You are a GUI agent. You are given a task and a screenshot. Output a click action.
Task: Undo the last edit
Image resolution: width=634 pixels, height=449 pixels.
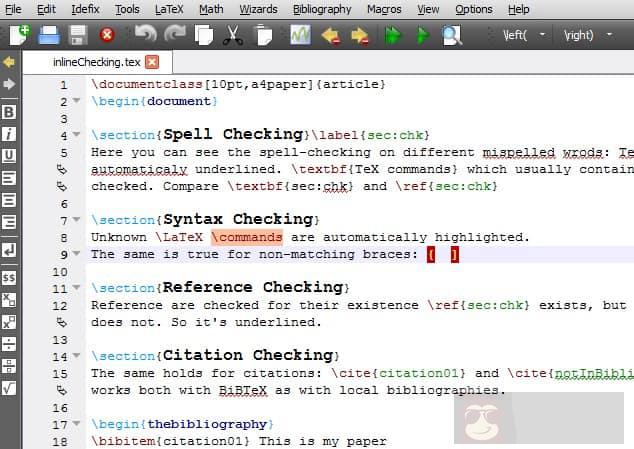tap(145, 34)
